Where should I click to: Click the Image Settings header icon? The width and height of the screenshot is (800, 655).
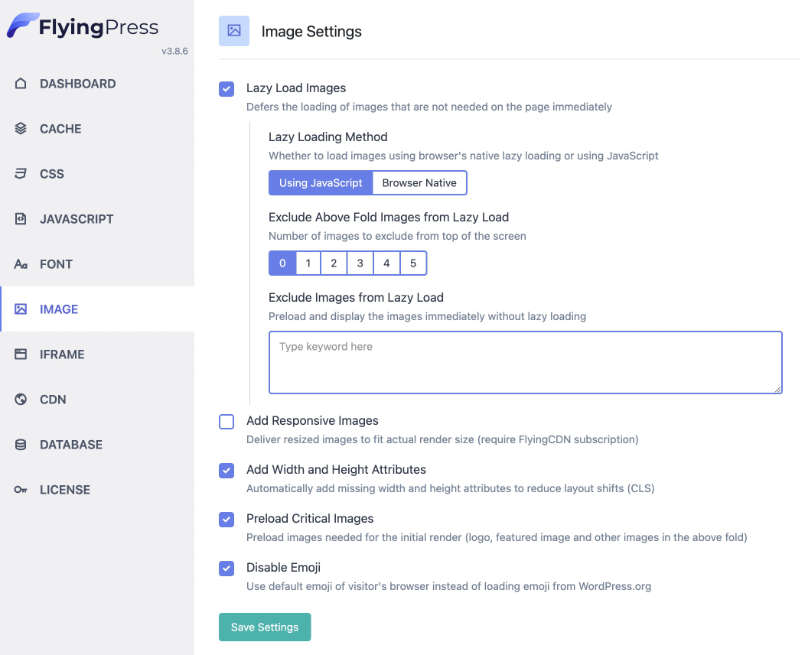(x=234, y=31)
